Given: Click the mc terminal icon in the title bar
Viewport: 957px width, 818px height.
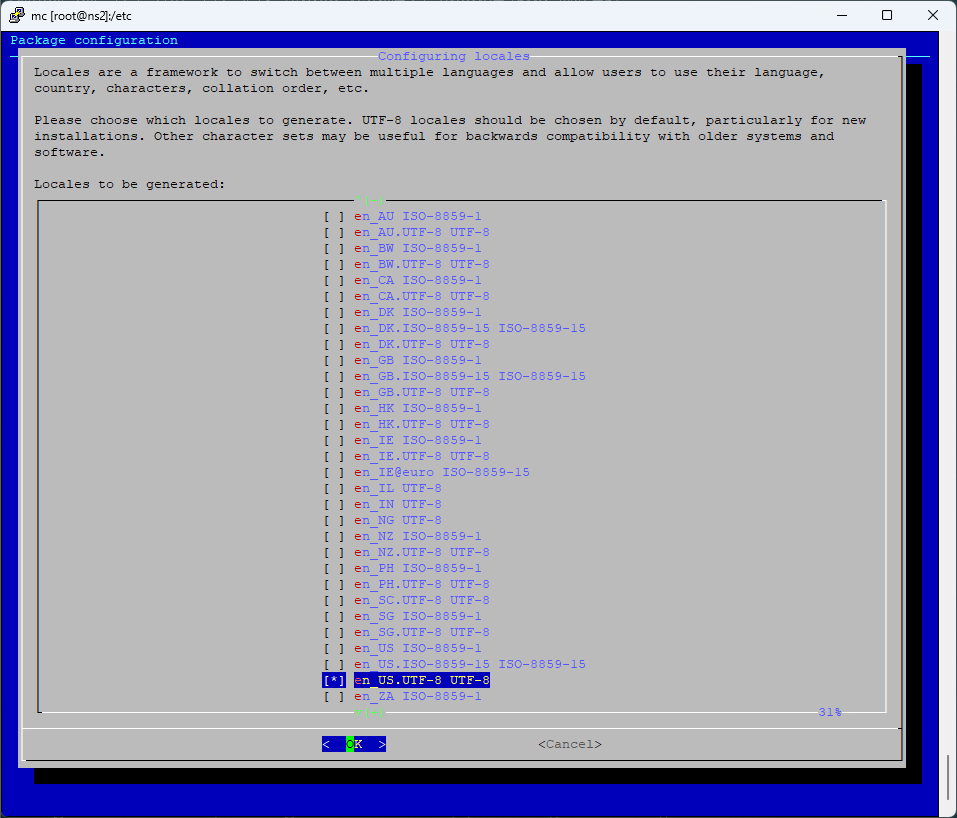Looking at the screenshot, I should point(14,15).
